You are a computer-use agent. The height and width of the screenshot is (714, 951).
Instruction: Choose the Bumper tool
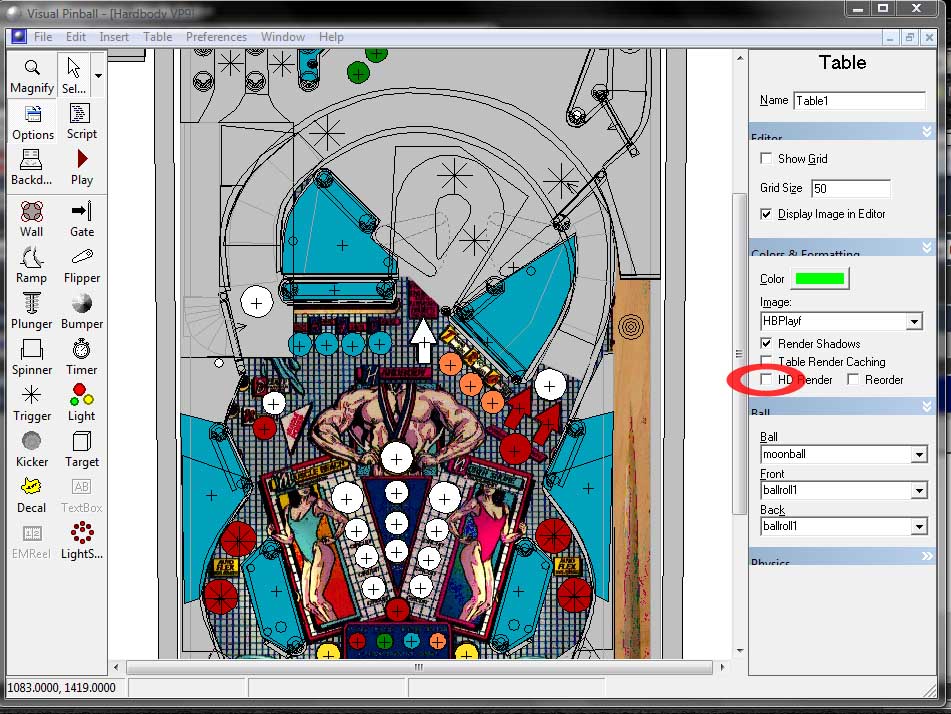click(81, 311)
